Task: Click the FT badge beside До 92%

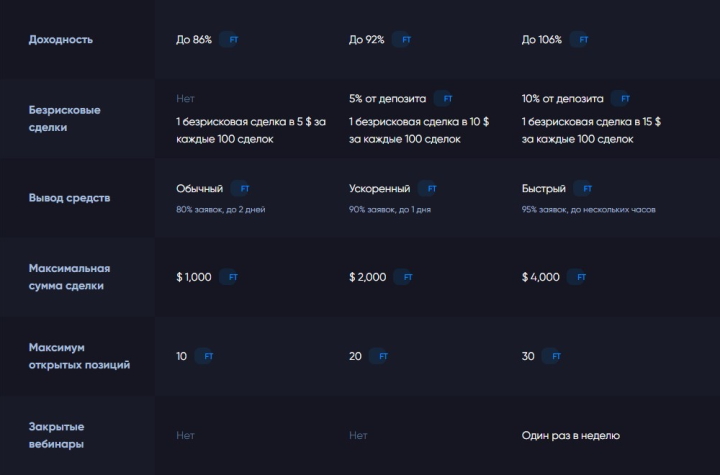Action: pos(406,40)
